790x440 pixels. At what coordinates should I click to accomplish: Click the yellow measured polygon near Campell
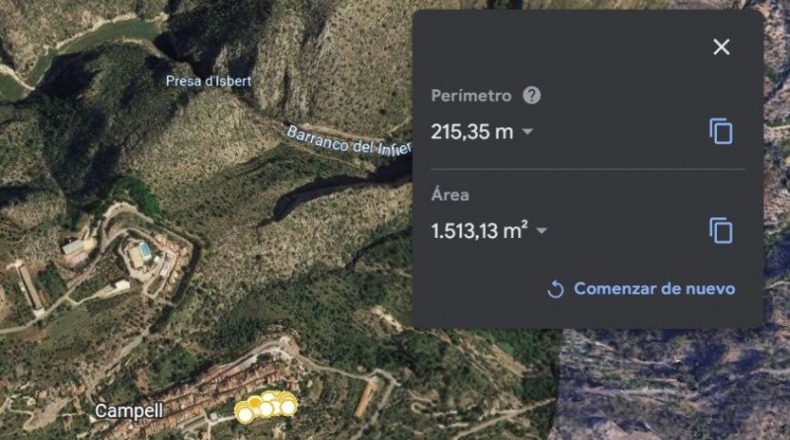[x=266, y=406]
